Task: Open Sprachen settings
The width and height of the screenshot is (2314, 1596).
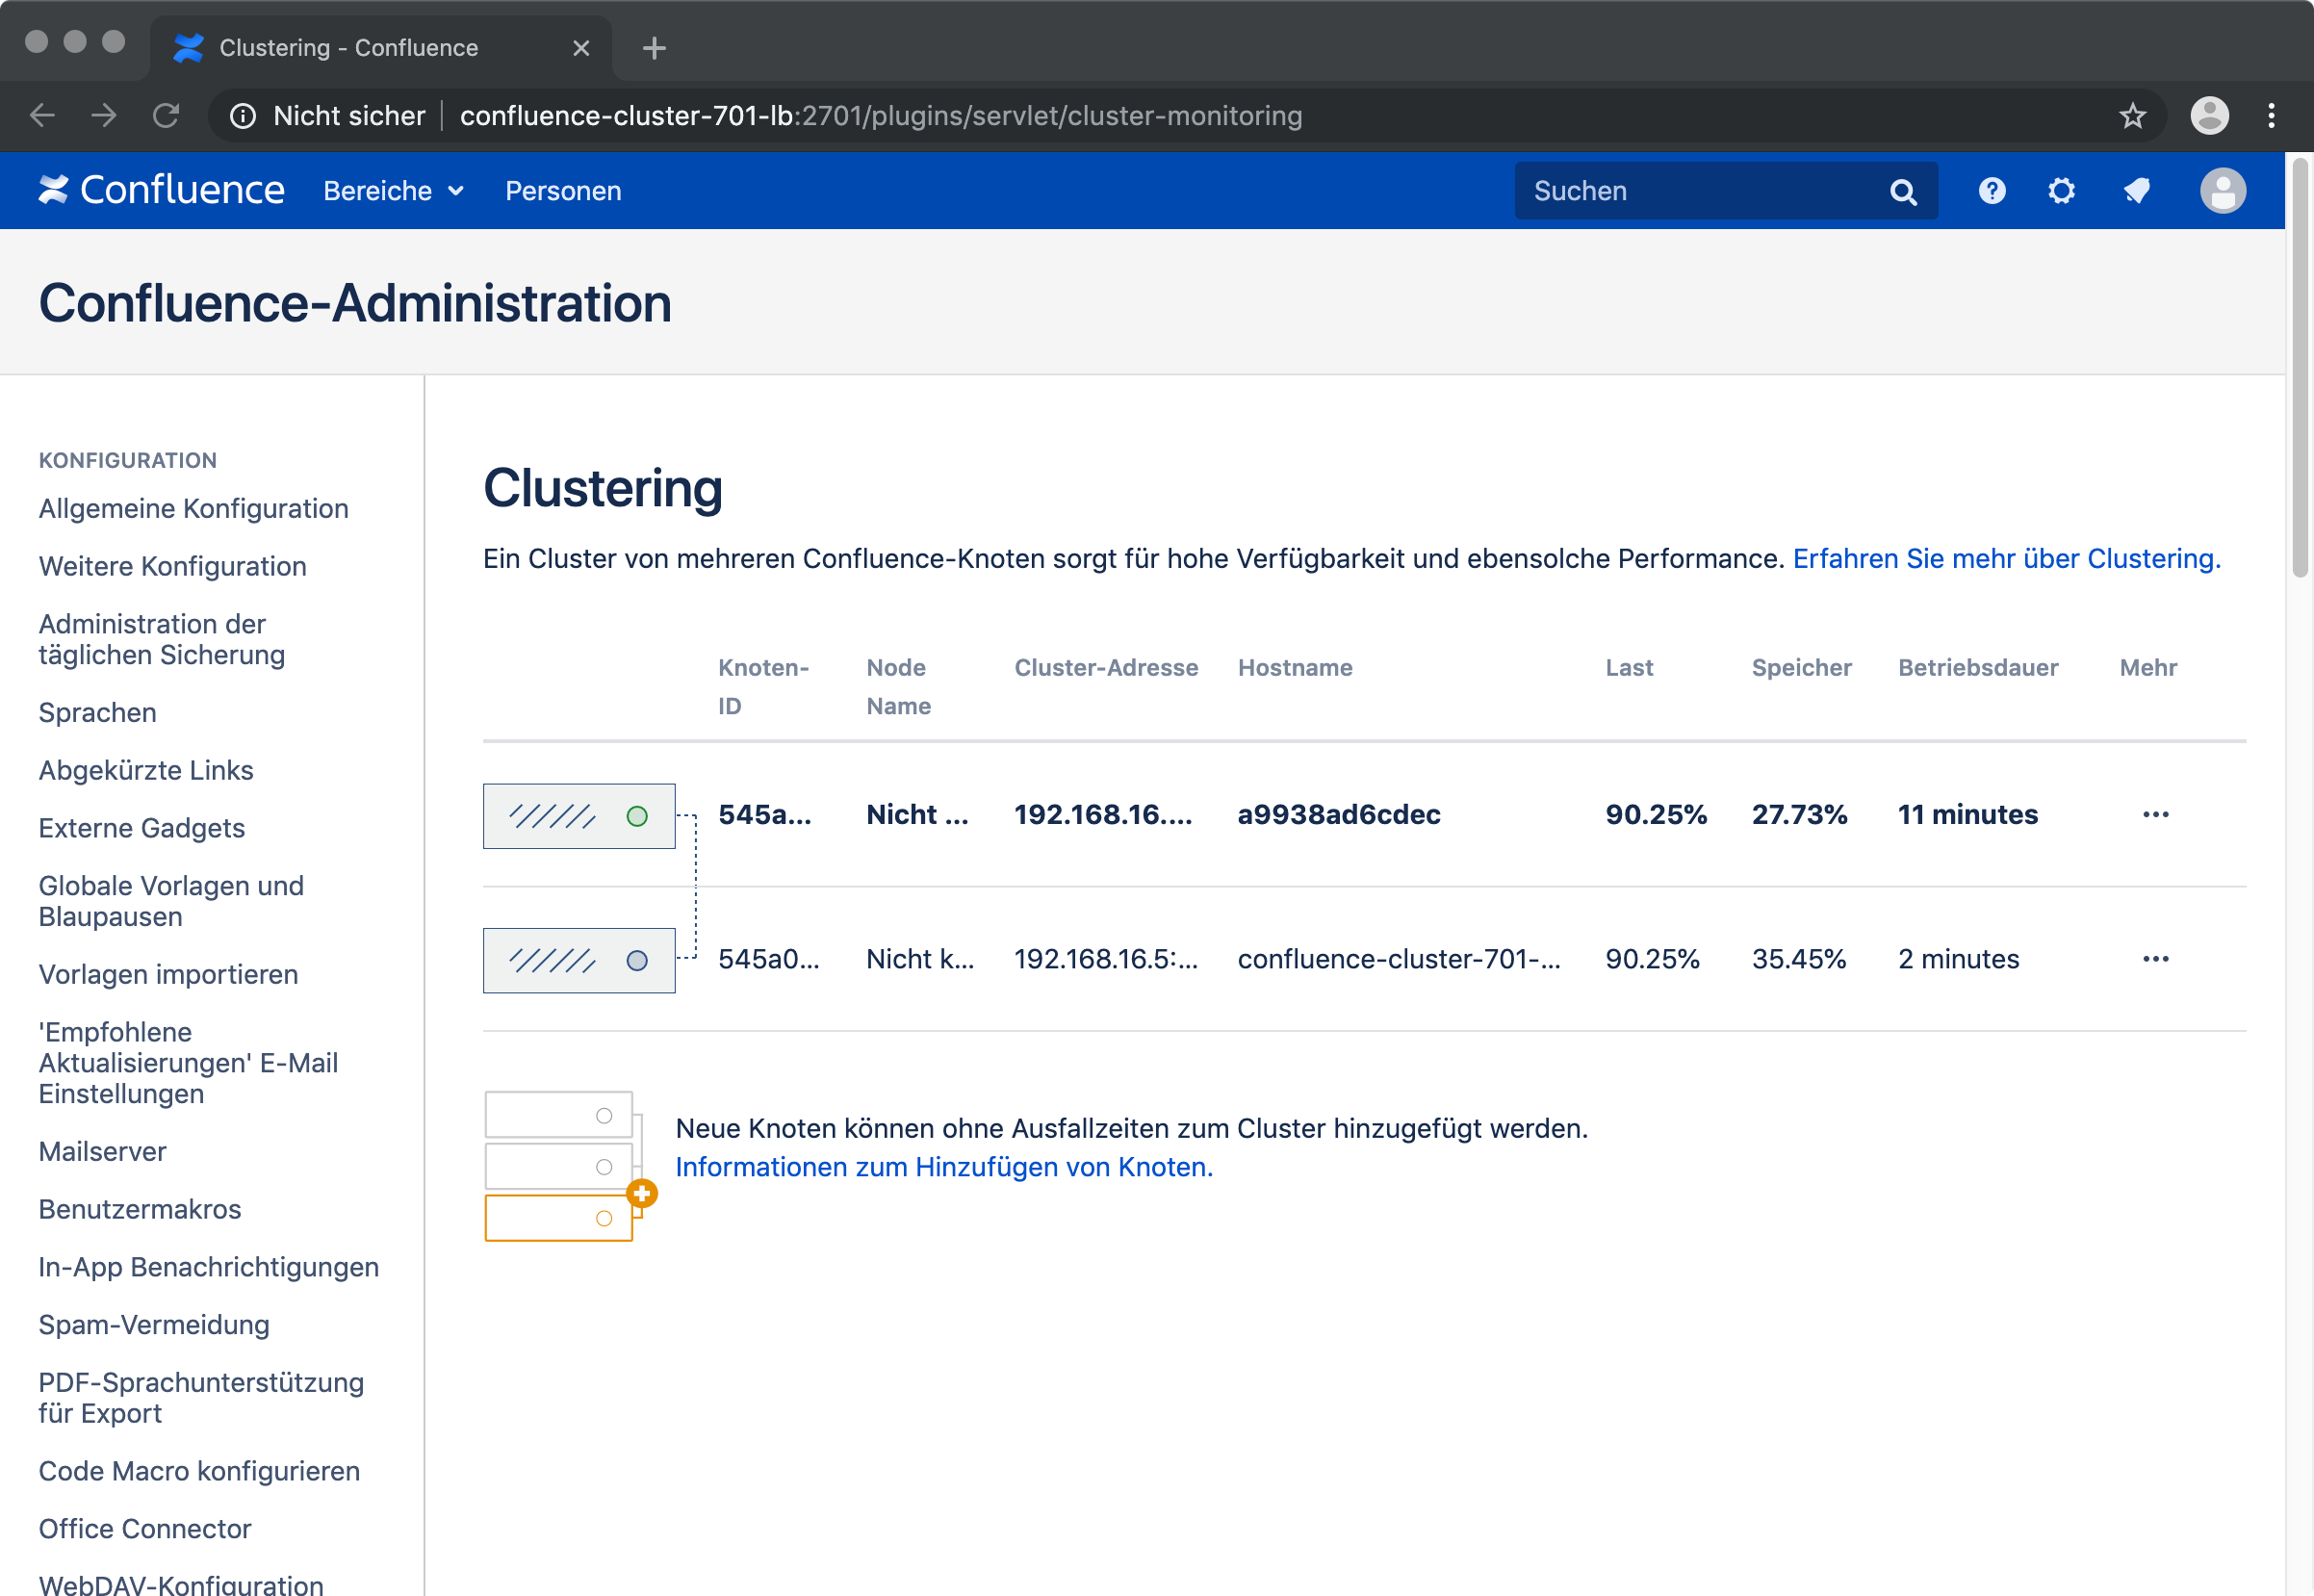Action: (97, 712)
